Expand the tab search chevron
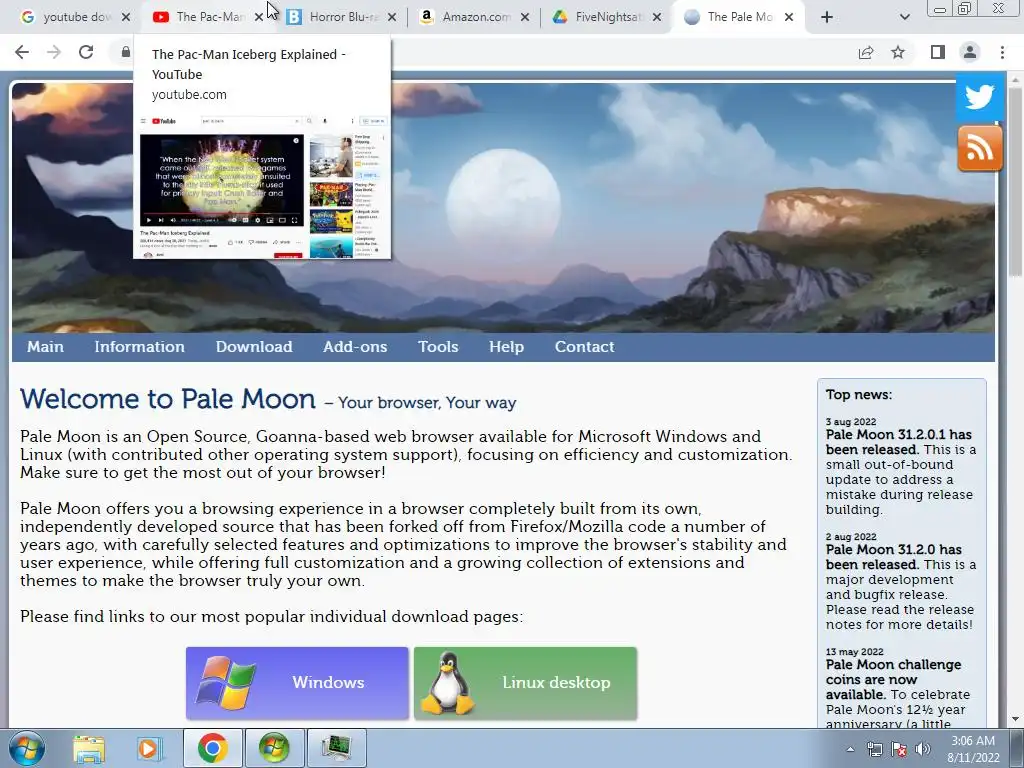This screenshot has height=768, width=1024. tap(904, 17)
